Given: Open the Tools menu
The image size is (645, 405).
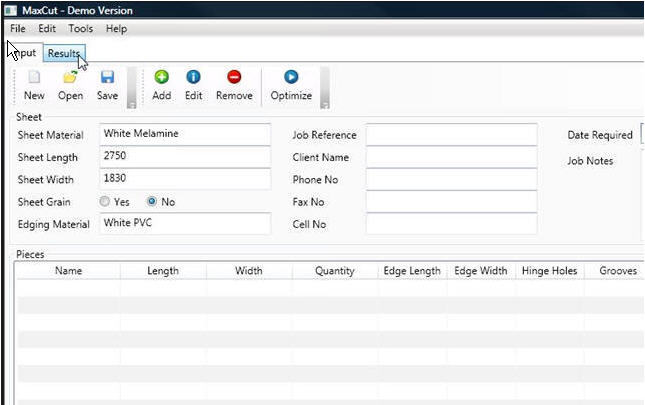Looking at the screenshot, I should click(x=80, y=29).
